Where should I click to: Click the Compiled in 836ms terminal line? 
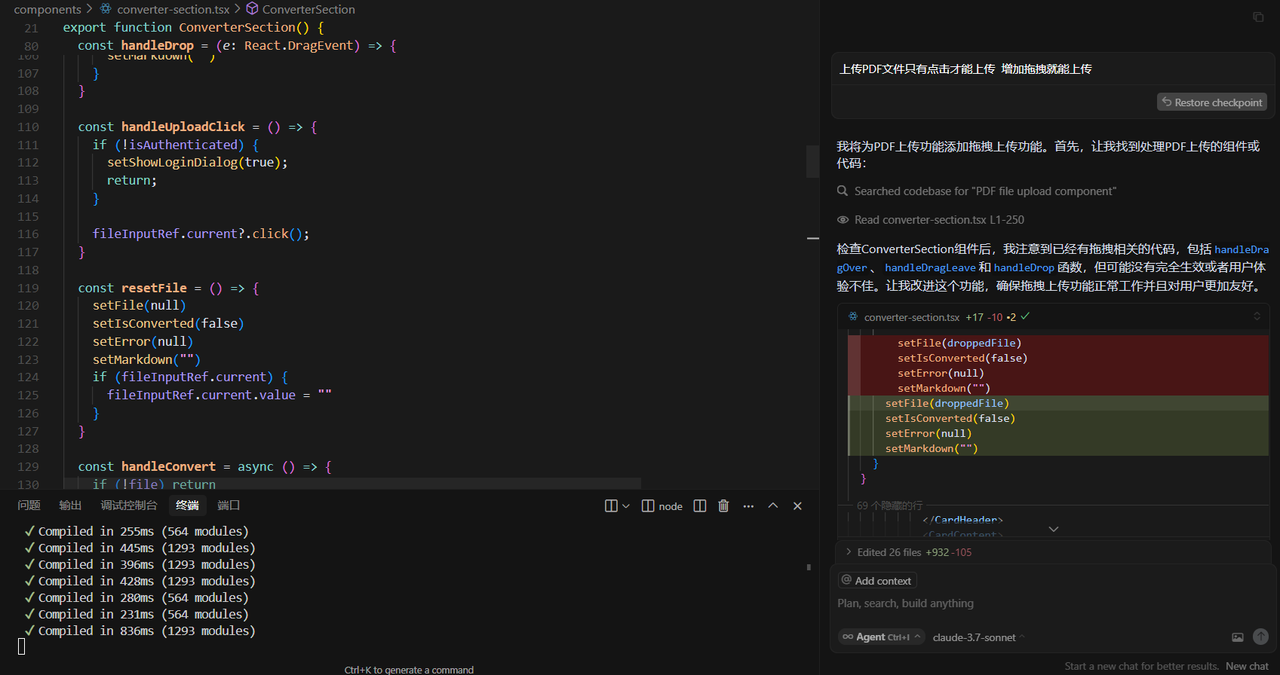pyautogui.click(x=140, y=631)
